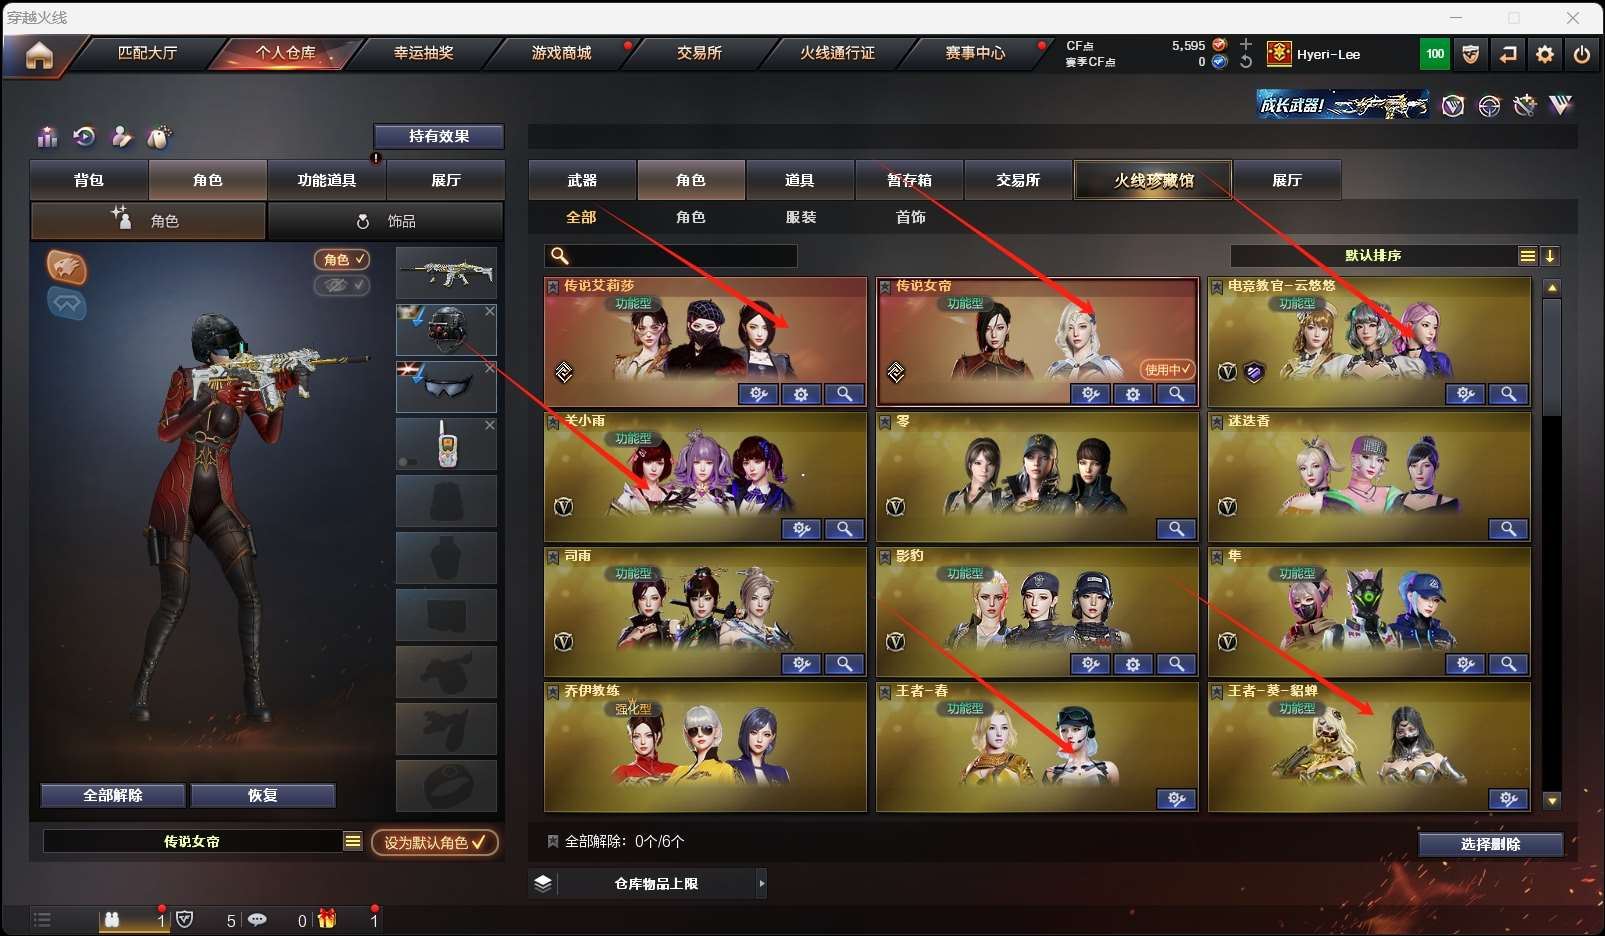1605x936 pixels.
Task: Go to the home lobby icon
Action: 39,56
